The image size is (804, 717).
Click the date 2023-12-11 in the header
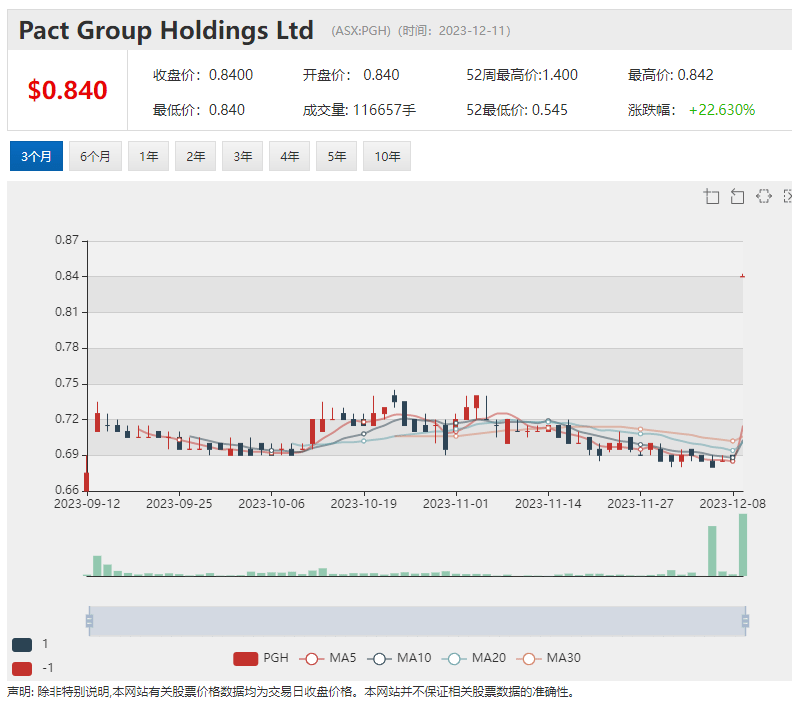(x=472, y=31)
